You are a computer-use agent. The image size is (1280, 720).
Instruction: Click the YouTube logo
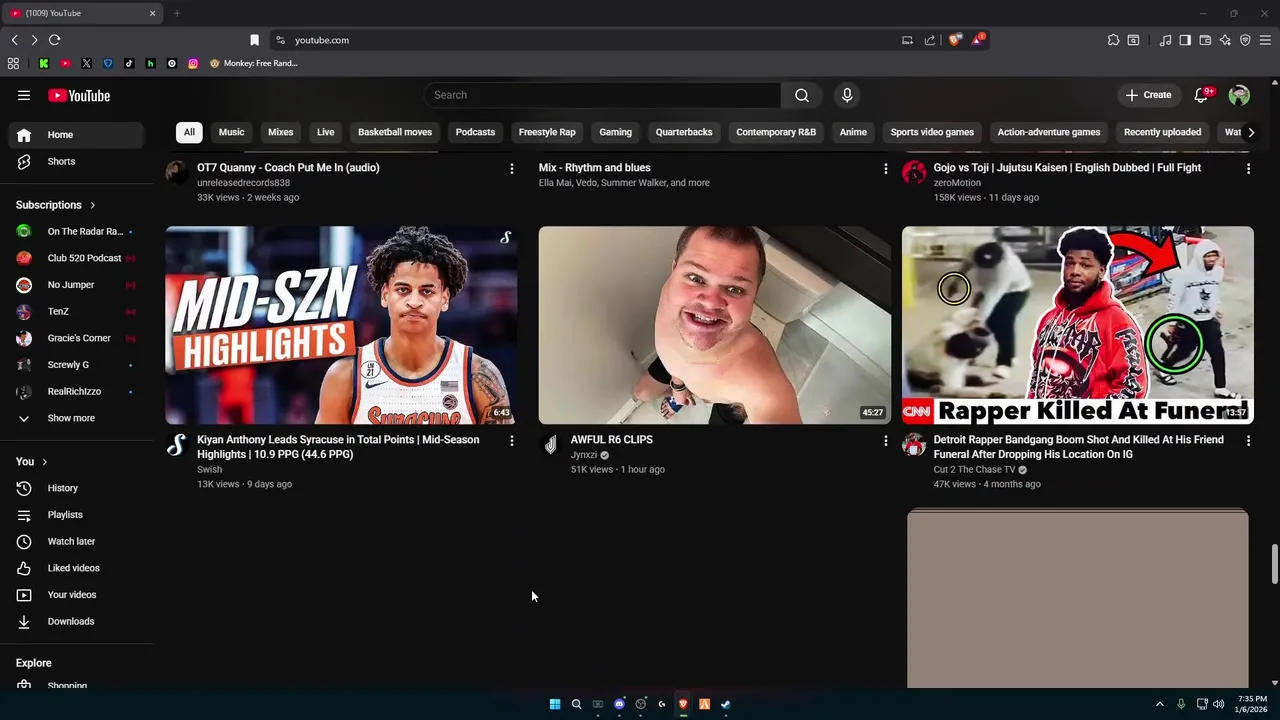tap(79, 96)
